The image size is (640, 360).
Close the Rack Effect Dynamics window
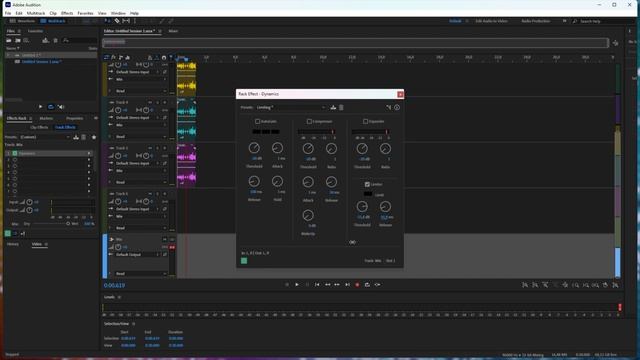tap(400, 94)
